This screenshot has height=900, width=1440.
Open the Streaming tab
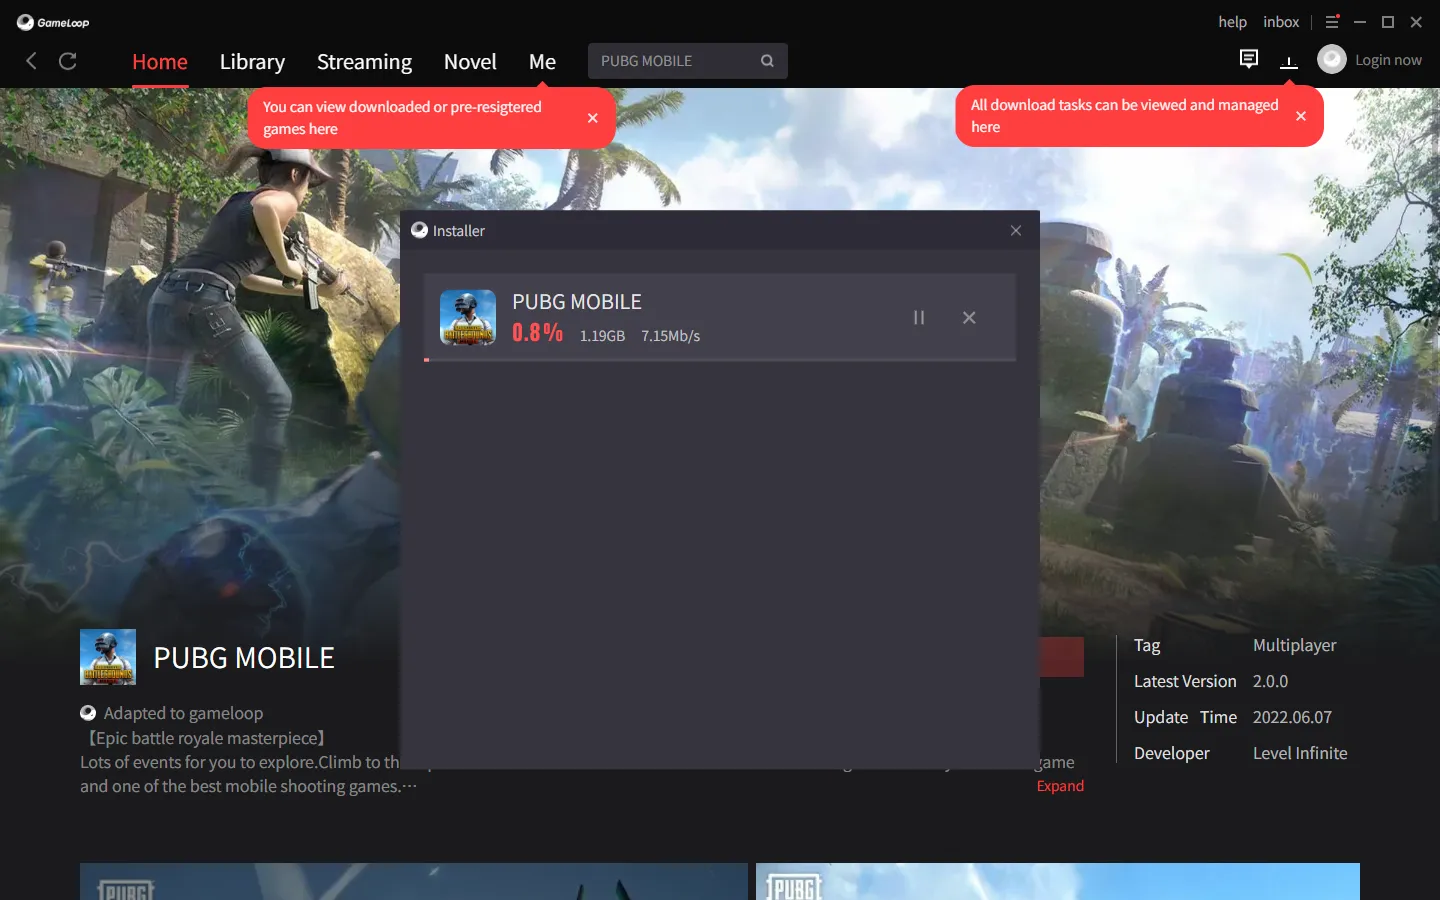pyautogui.click(x=364, y=62)
